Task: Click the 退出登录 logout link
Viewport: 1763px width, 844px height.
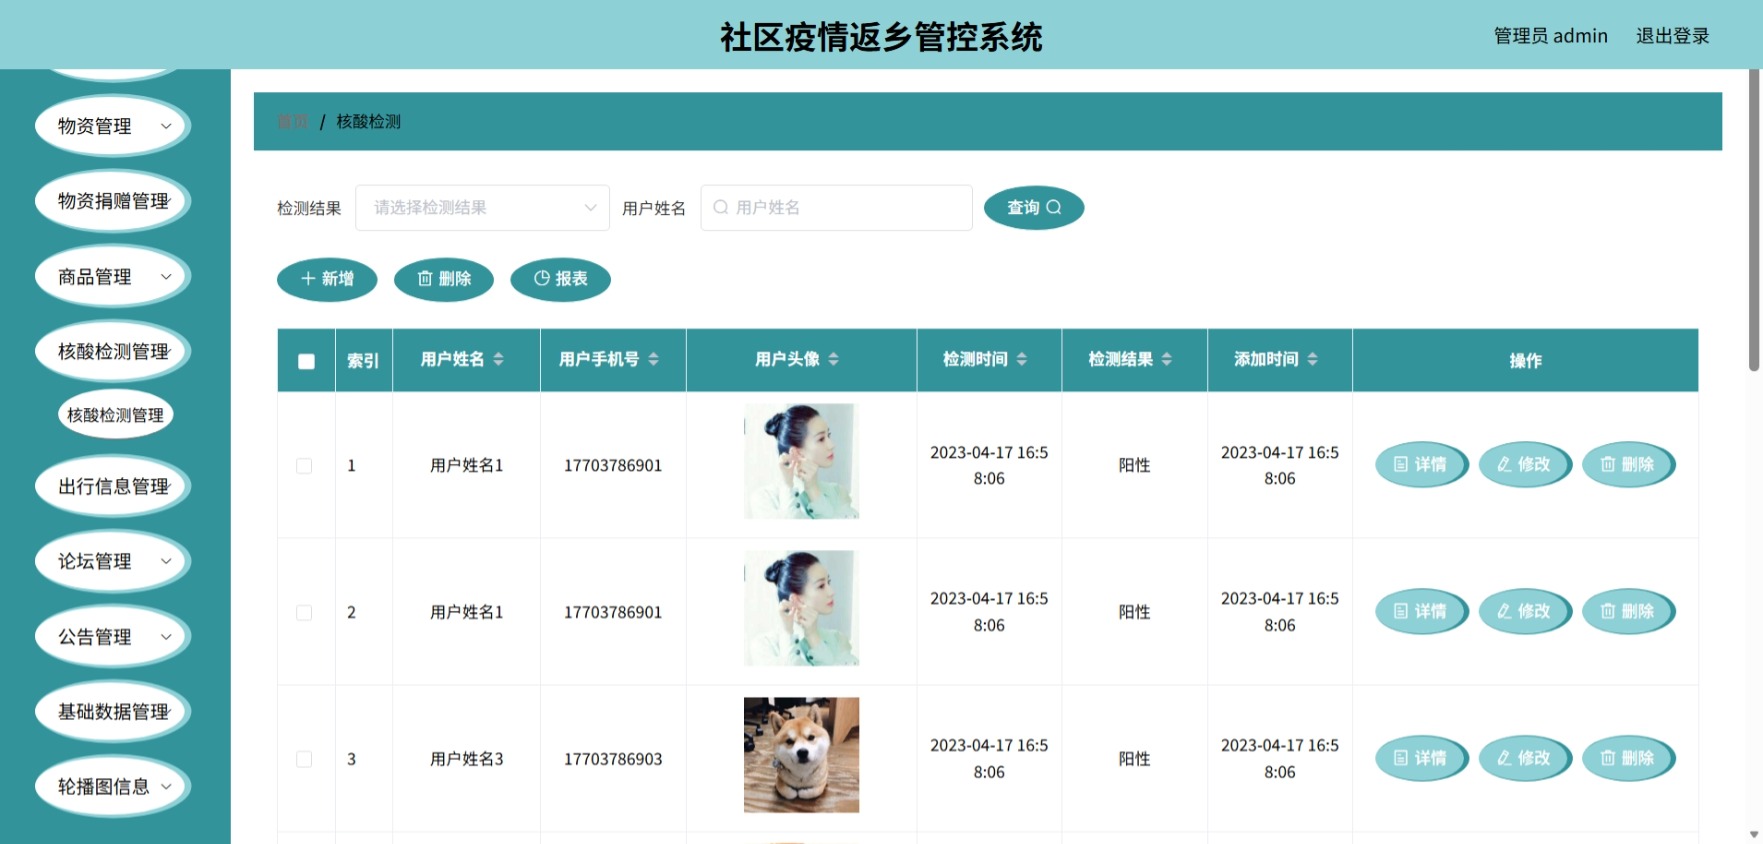Action: click(x=1672, y=36)
